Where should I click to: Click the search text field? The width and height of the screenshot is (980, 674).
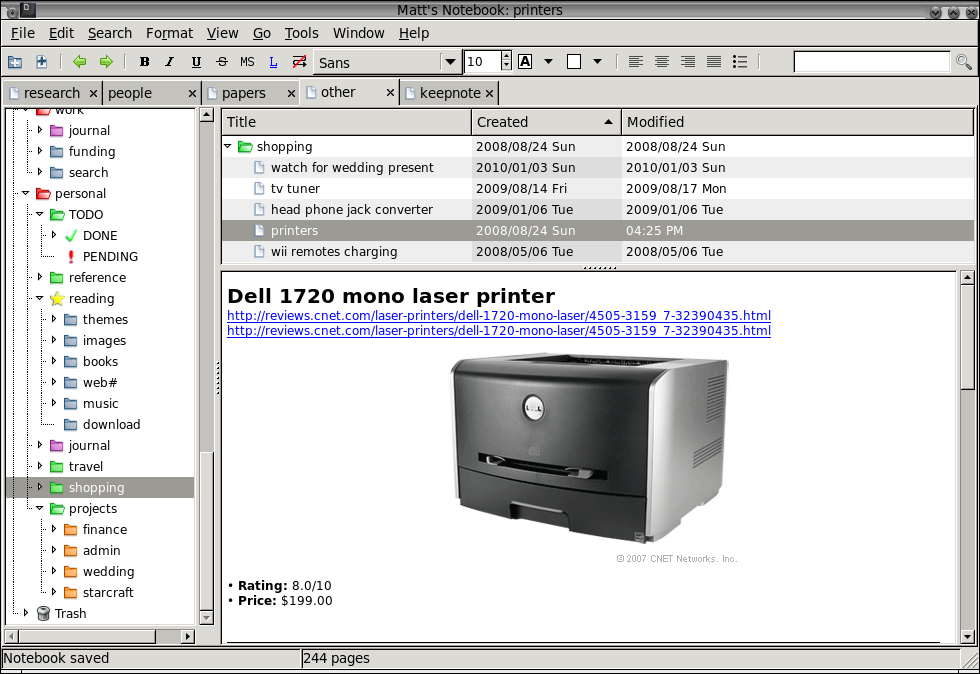[x=871, y=62]
